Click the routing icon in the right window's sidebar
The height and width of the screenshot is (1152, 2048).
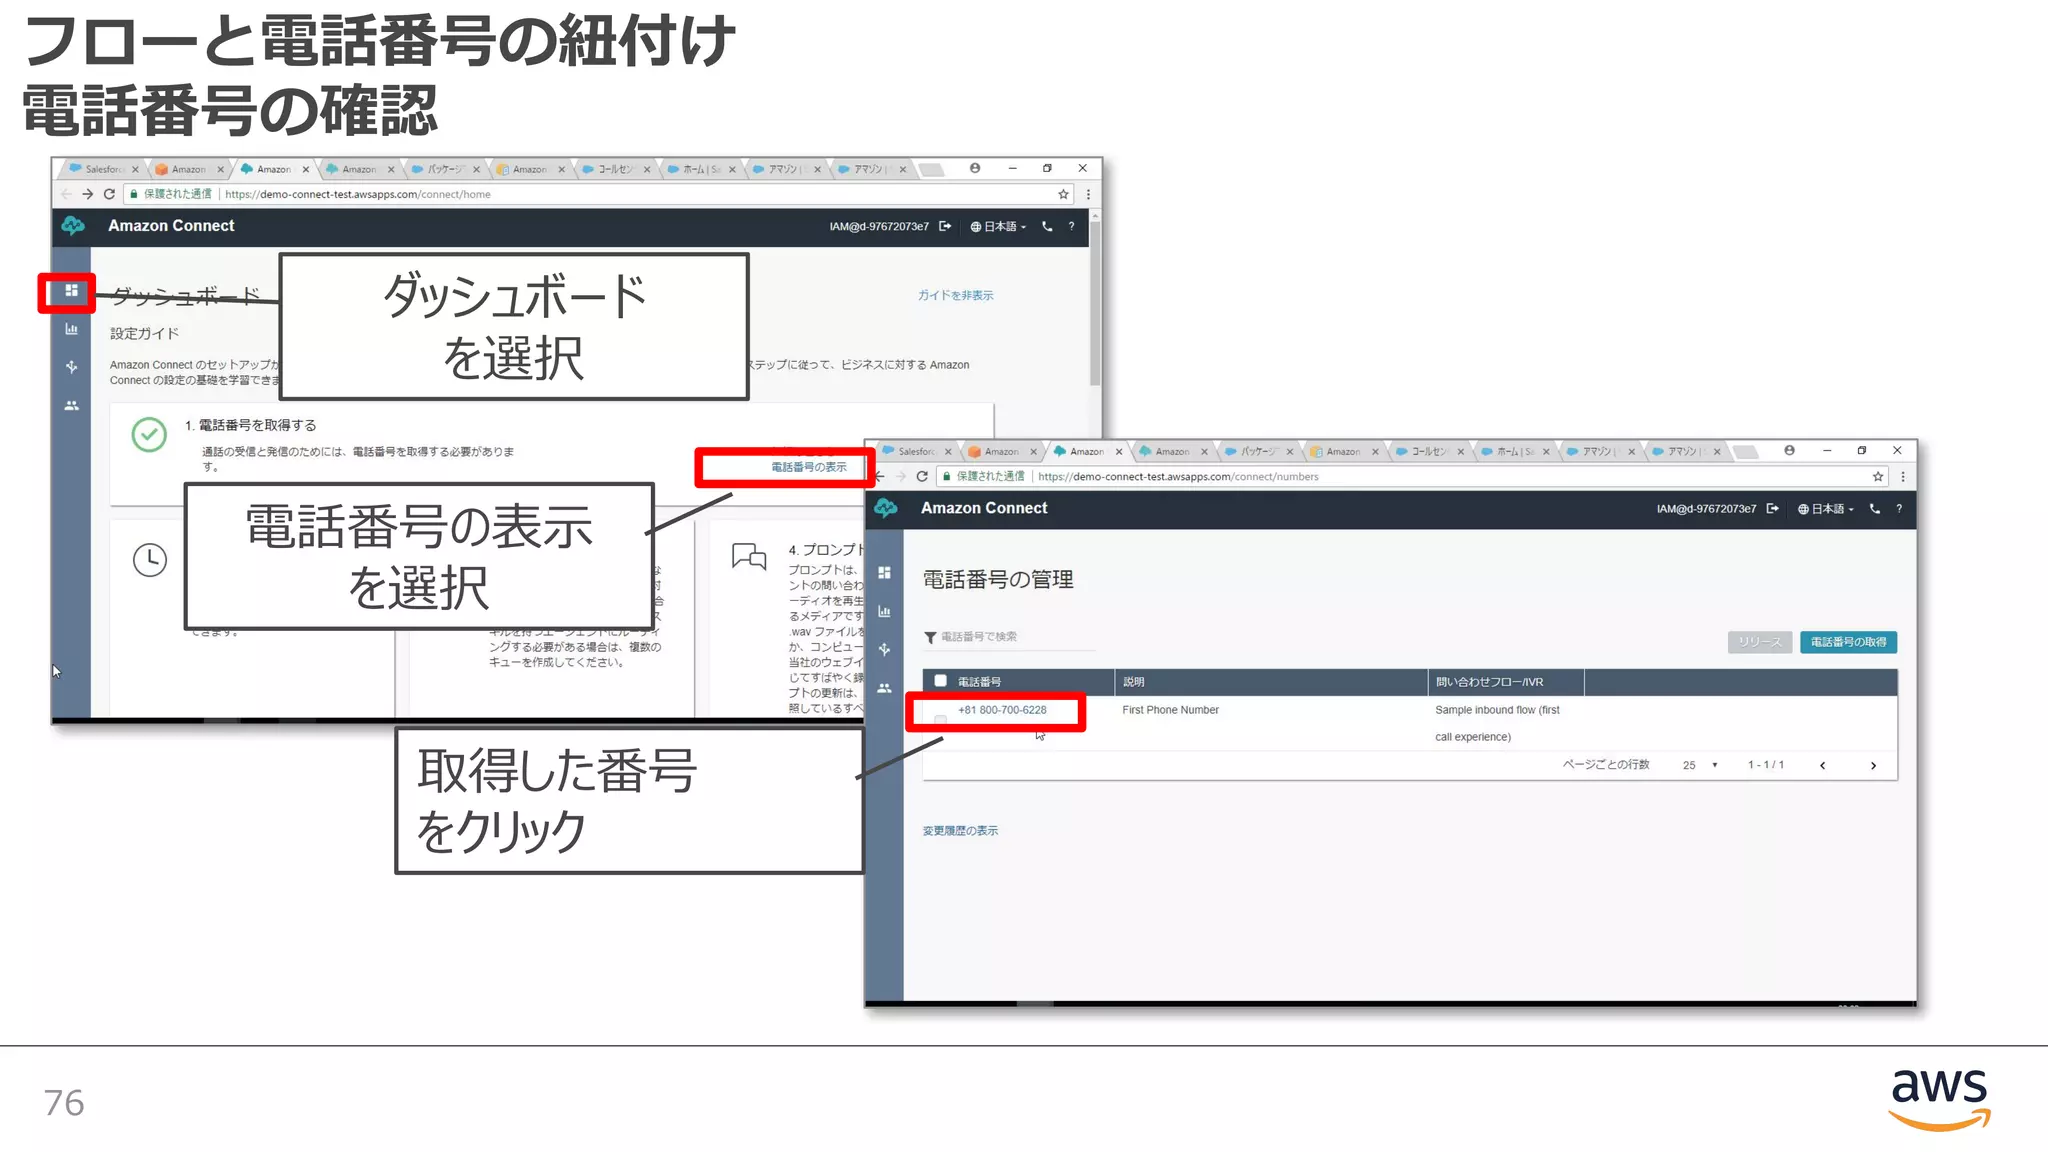[884, 650]
